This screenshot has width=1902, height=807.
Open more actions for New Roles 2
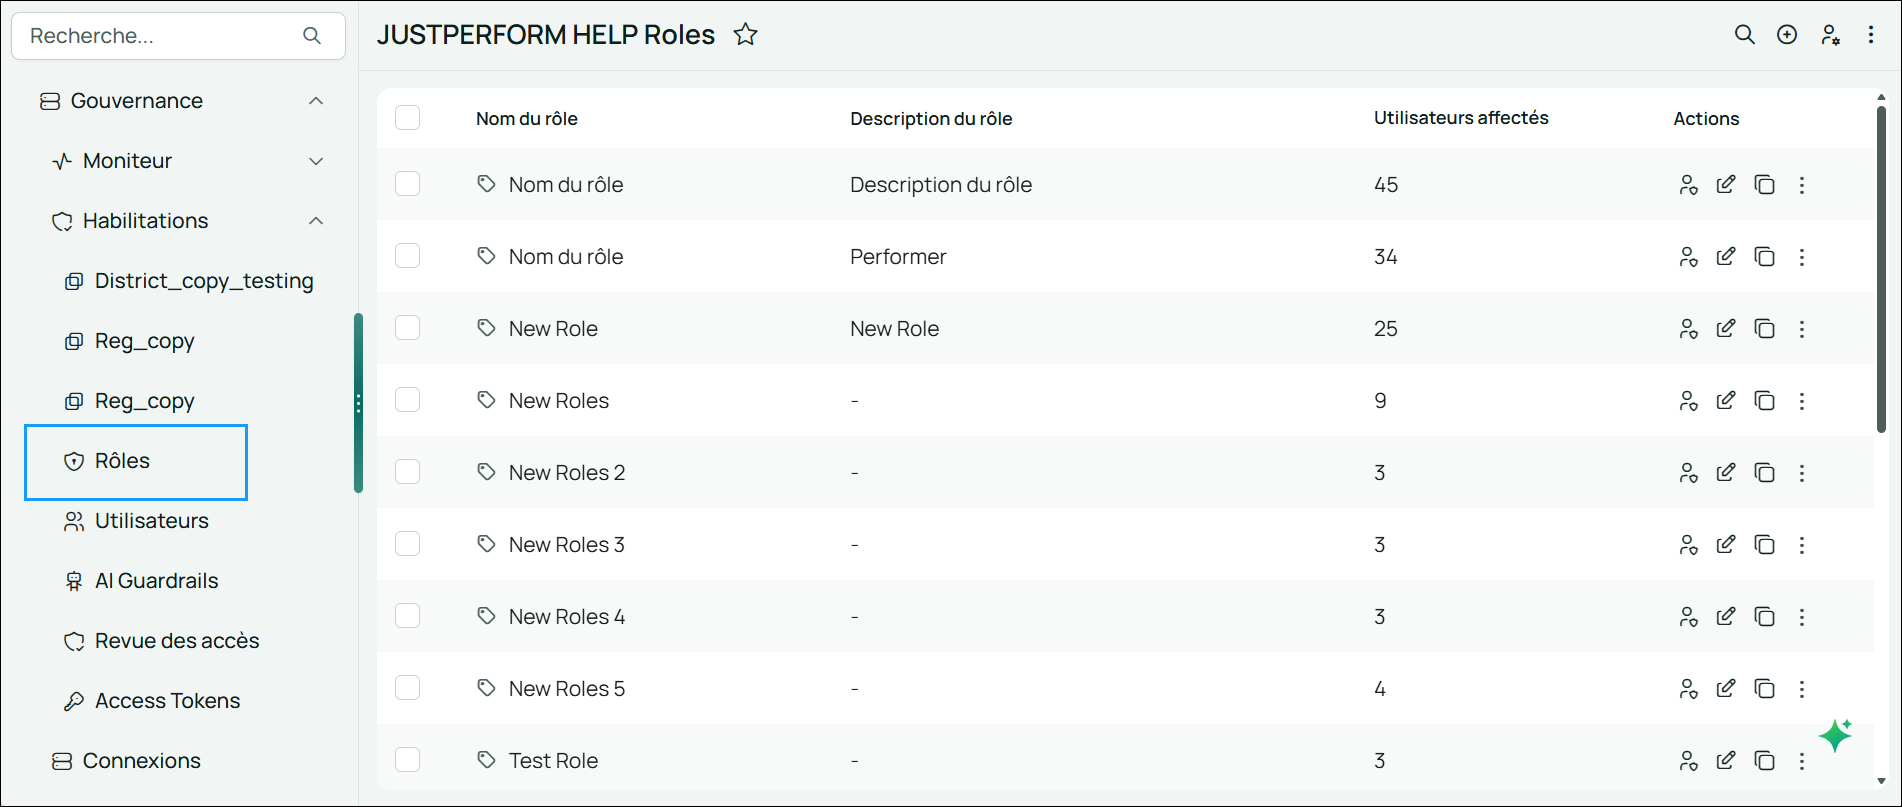click(1802, 473)
